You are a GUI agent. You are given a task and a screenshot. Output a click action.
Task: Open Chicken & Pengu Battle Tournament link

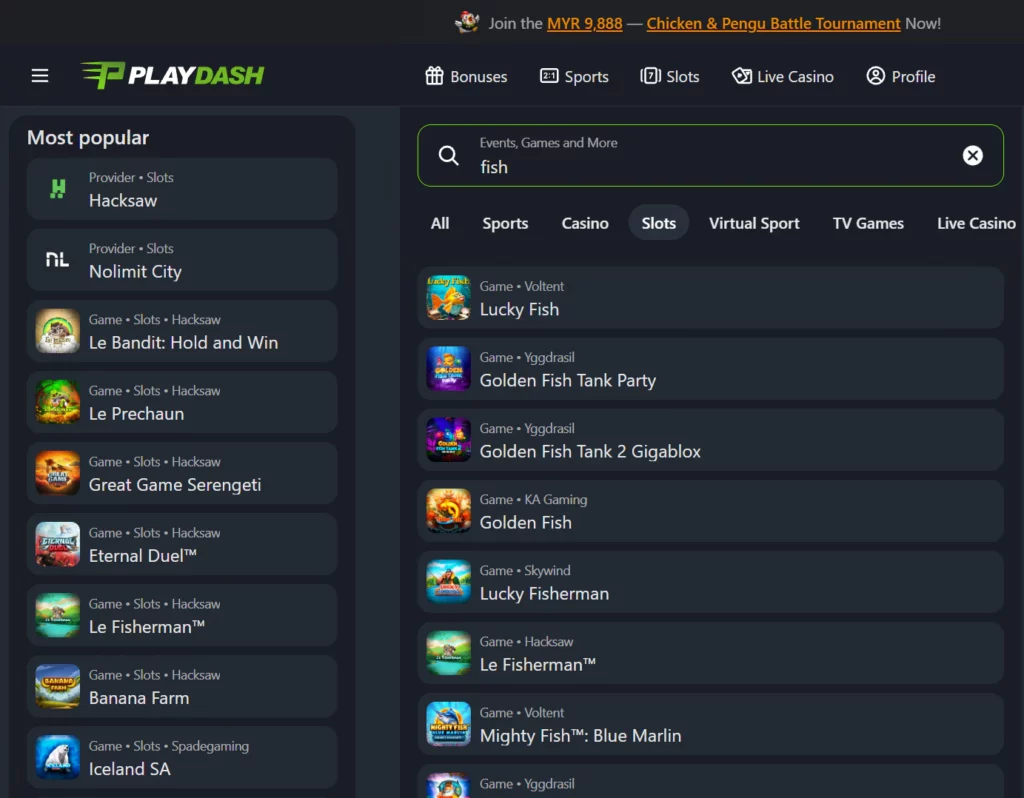773,24
